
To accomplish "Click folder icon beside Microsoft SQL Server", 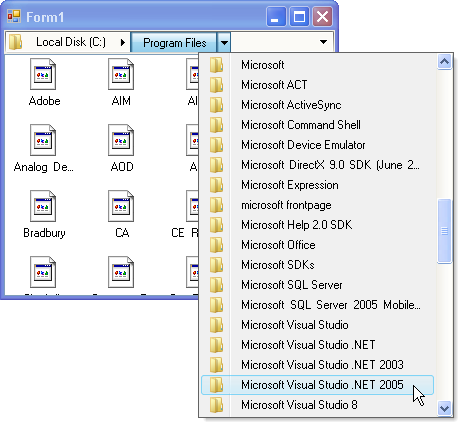I will coord(217,285).
